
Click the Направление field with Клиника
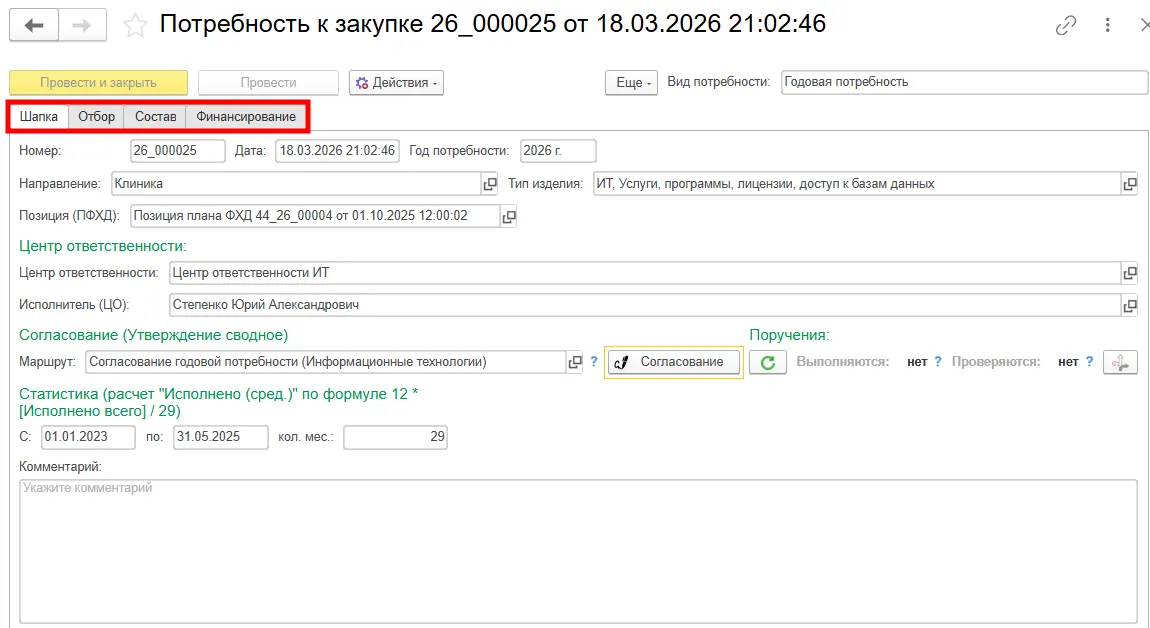tap(296, 184)
